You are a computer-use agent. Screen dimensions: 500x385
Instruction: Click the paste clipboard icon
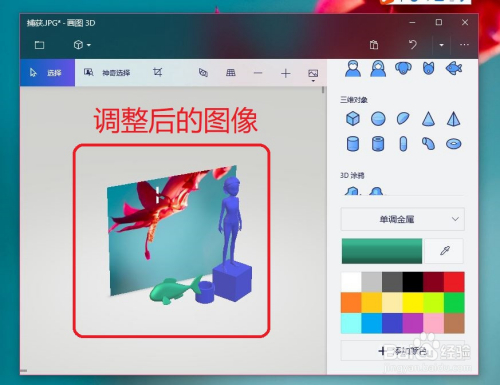click(x=374, y=45)
